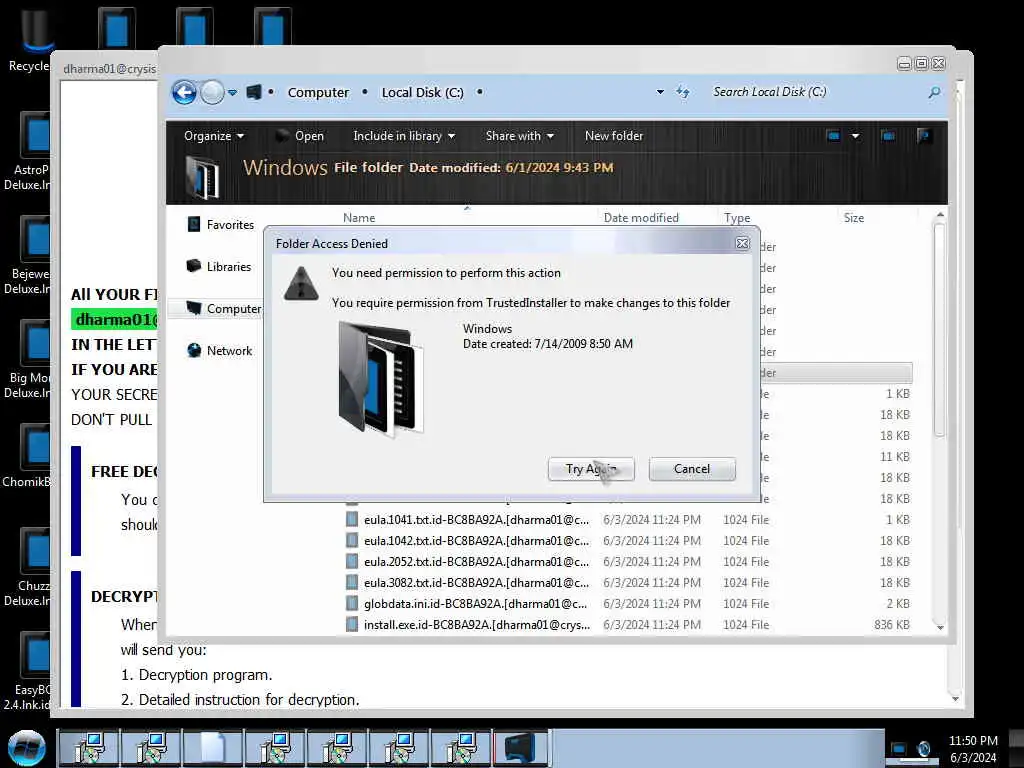
Task: Select the EasyBCD 2.4.lnk desktop icon
Action: tap(27, 671)
